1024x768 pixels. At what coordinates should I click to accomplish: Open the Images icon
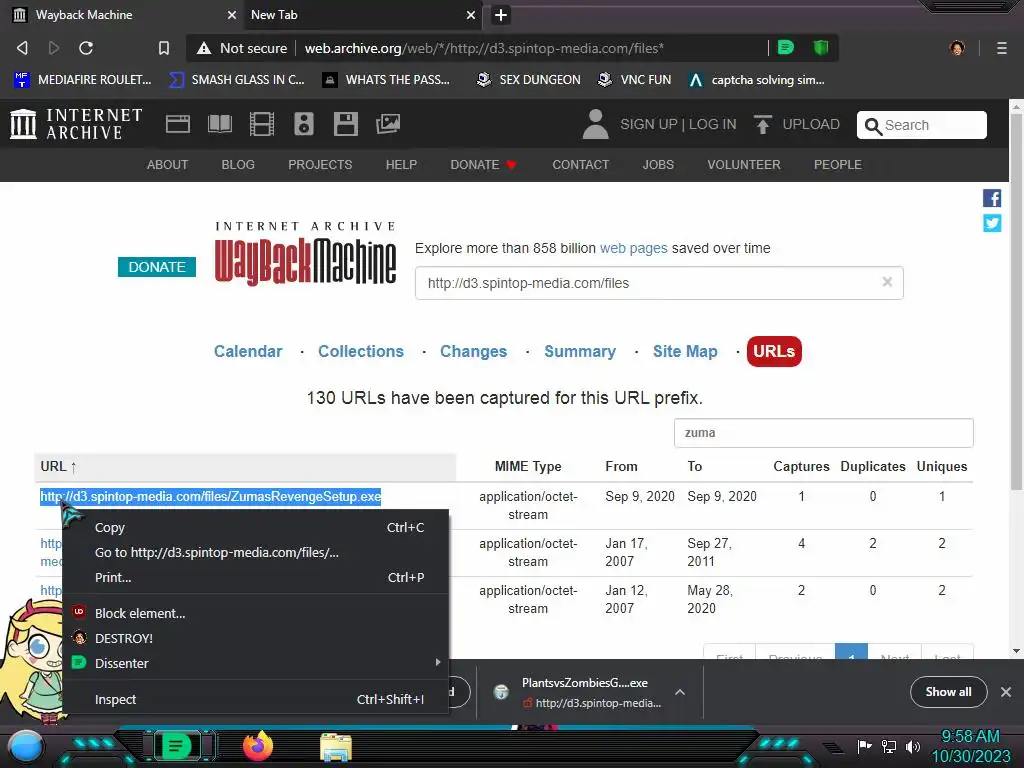click(387, 124)
